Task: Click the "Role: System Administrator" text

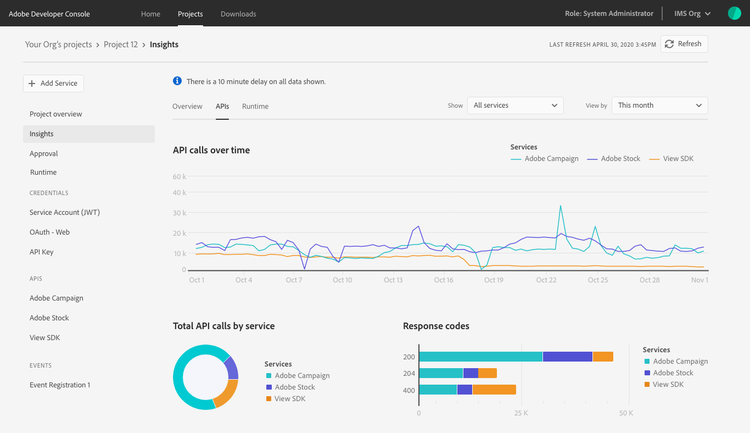Action: (609, 13)
